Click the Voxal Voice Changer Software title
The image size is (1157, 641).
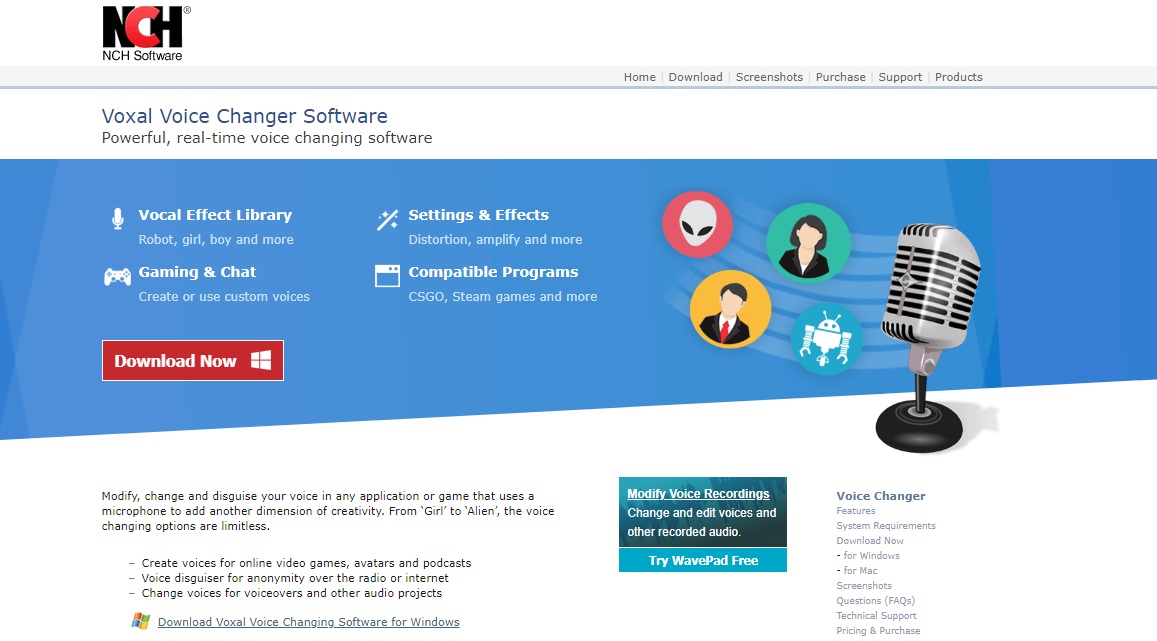[x=244, y=116]
